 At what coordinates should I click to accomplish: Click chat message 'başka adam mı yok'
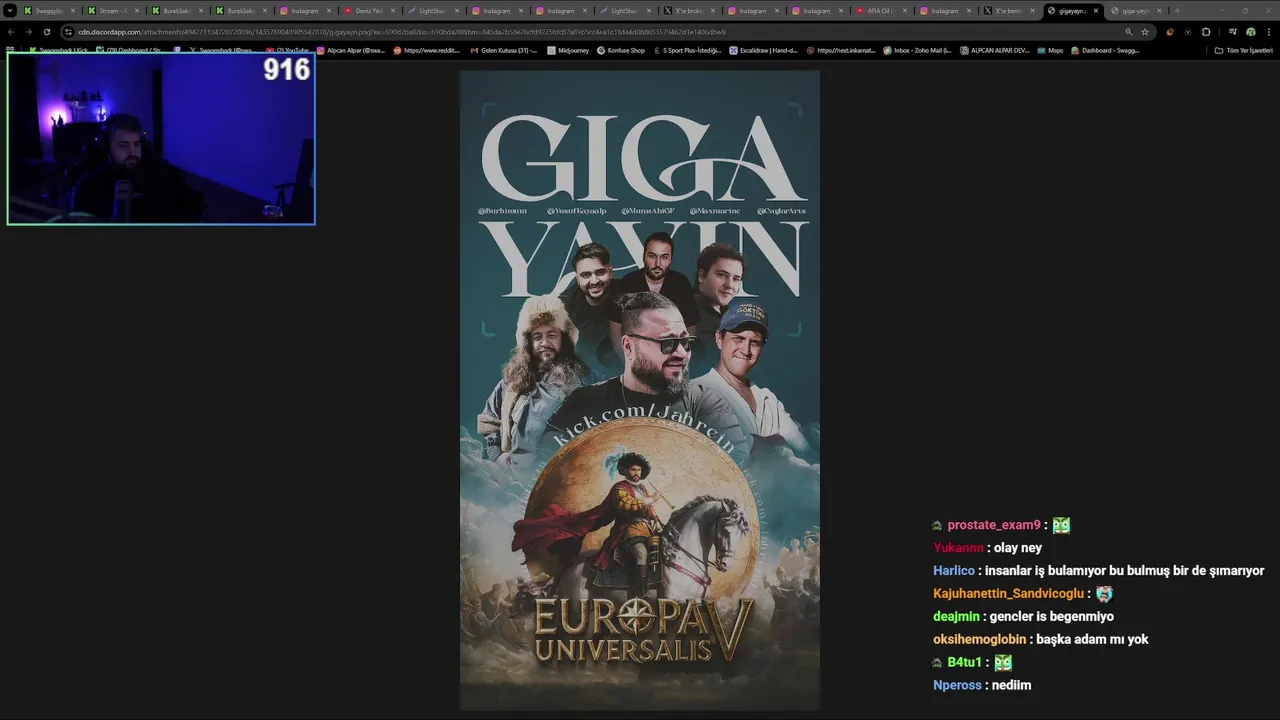coord(1092,640)
